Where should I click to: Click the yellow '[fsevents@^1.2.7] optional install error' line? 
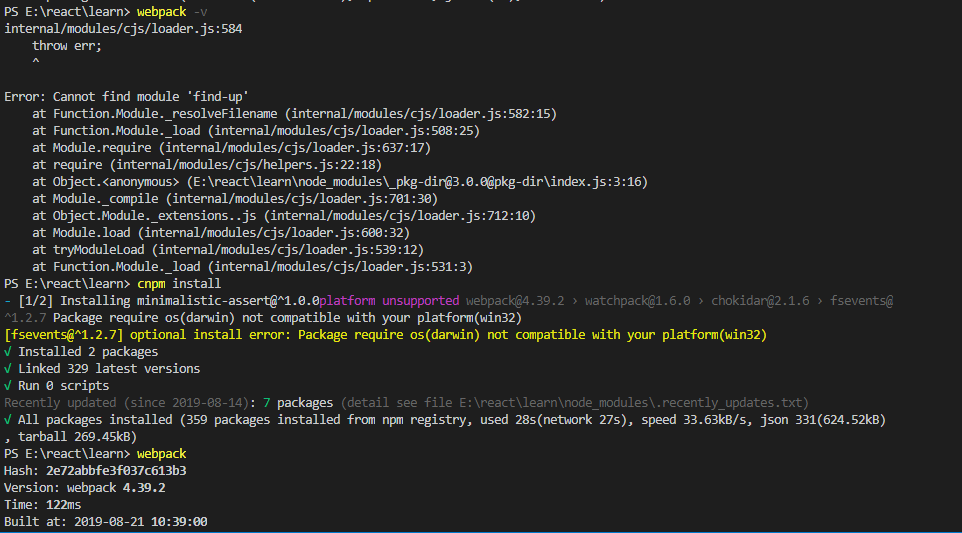click(385, 335)
